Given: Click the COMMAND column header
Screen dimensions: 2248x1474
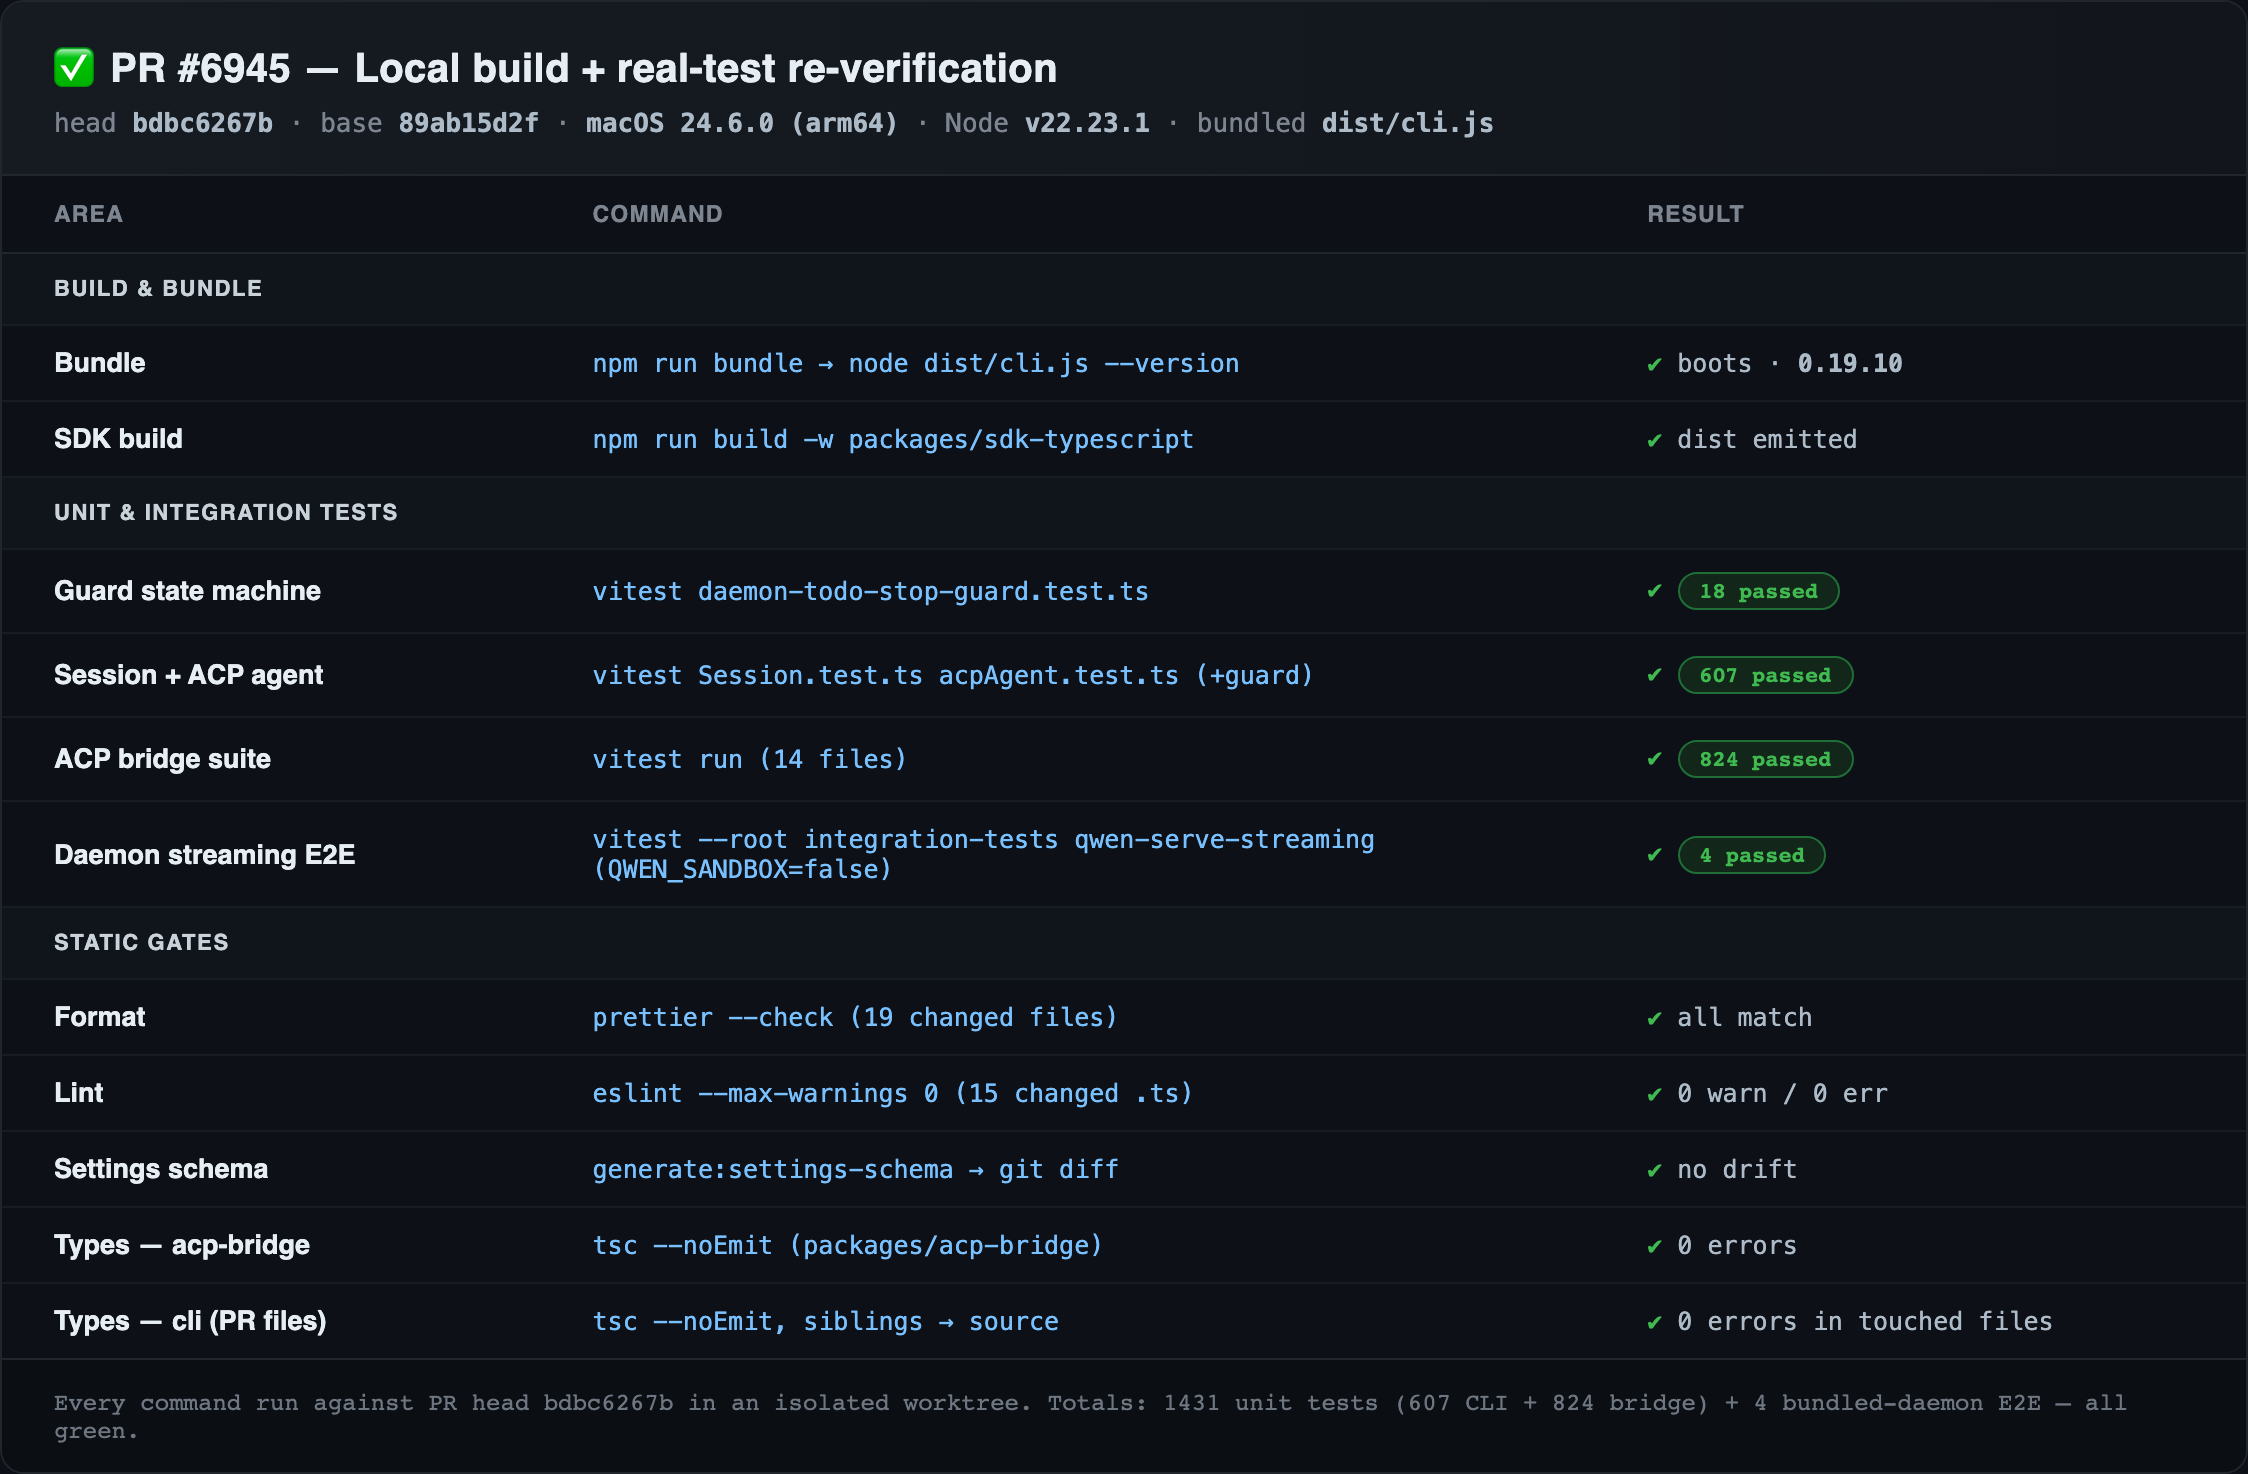Looking at the screenshot, I should pos(657,214).
